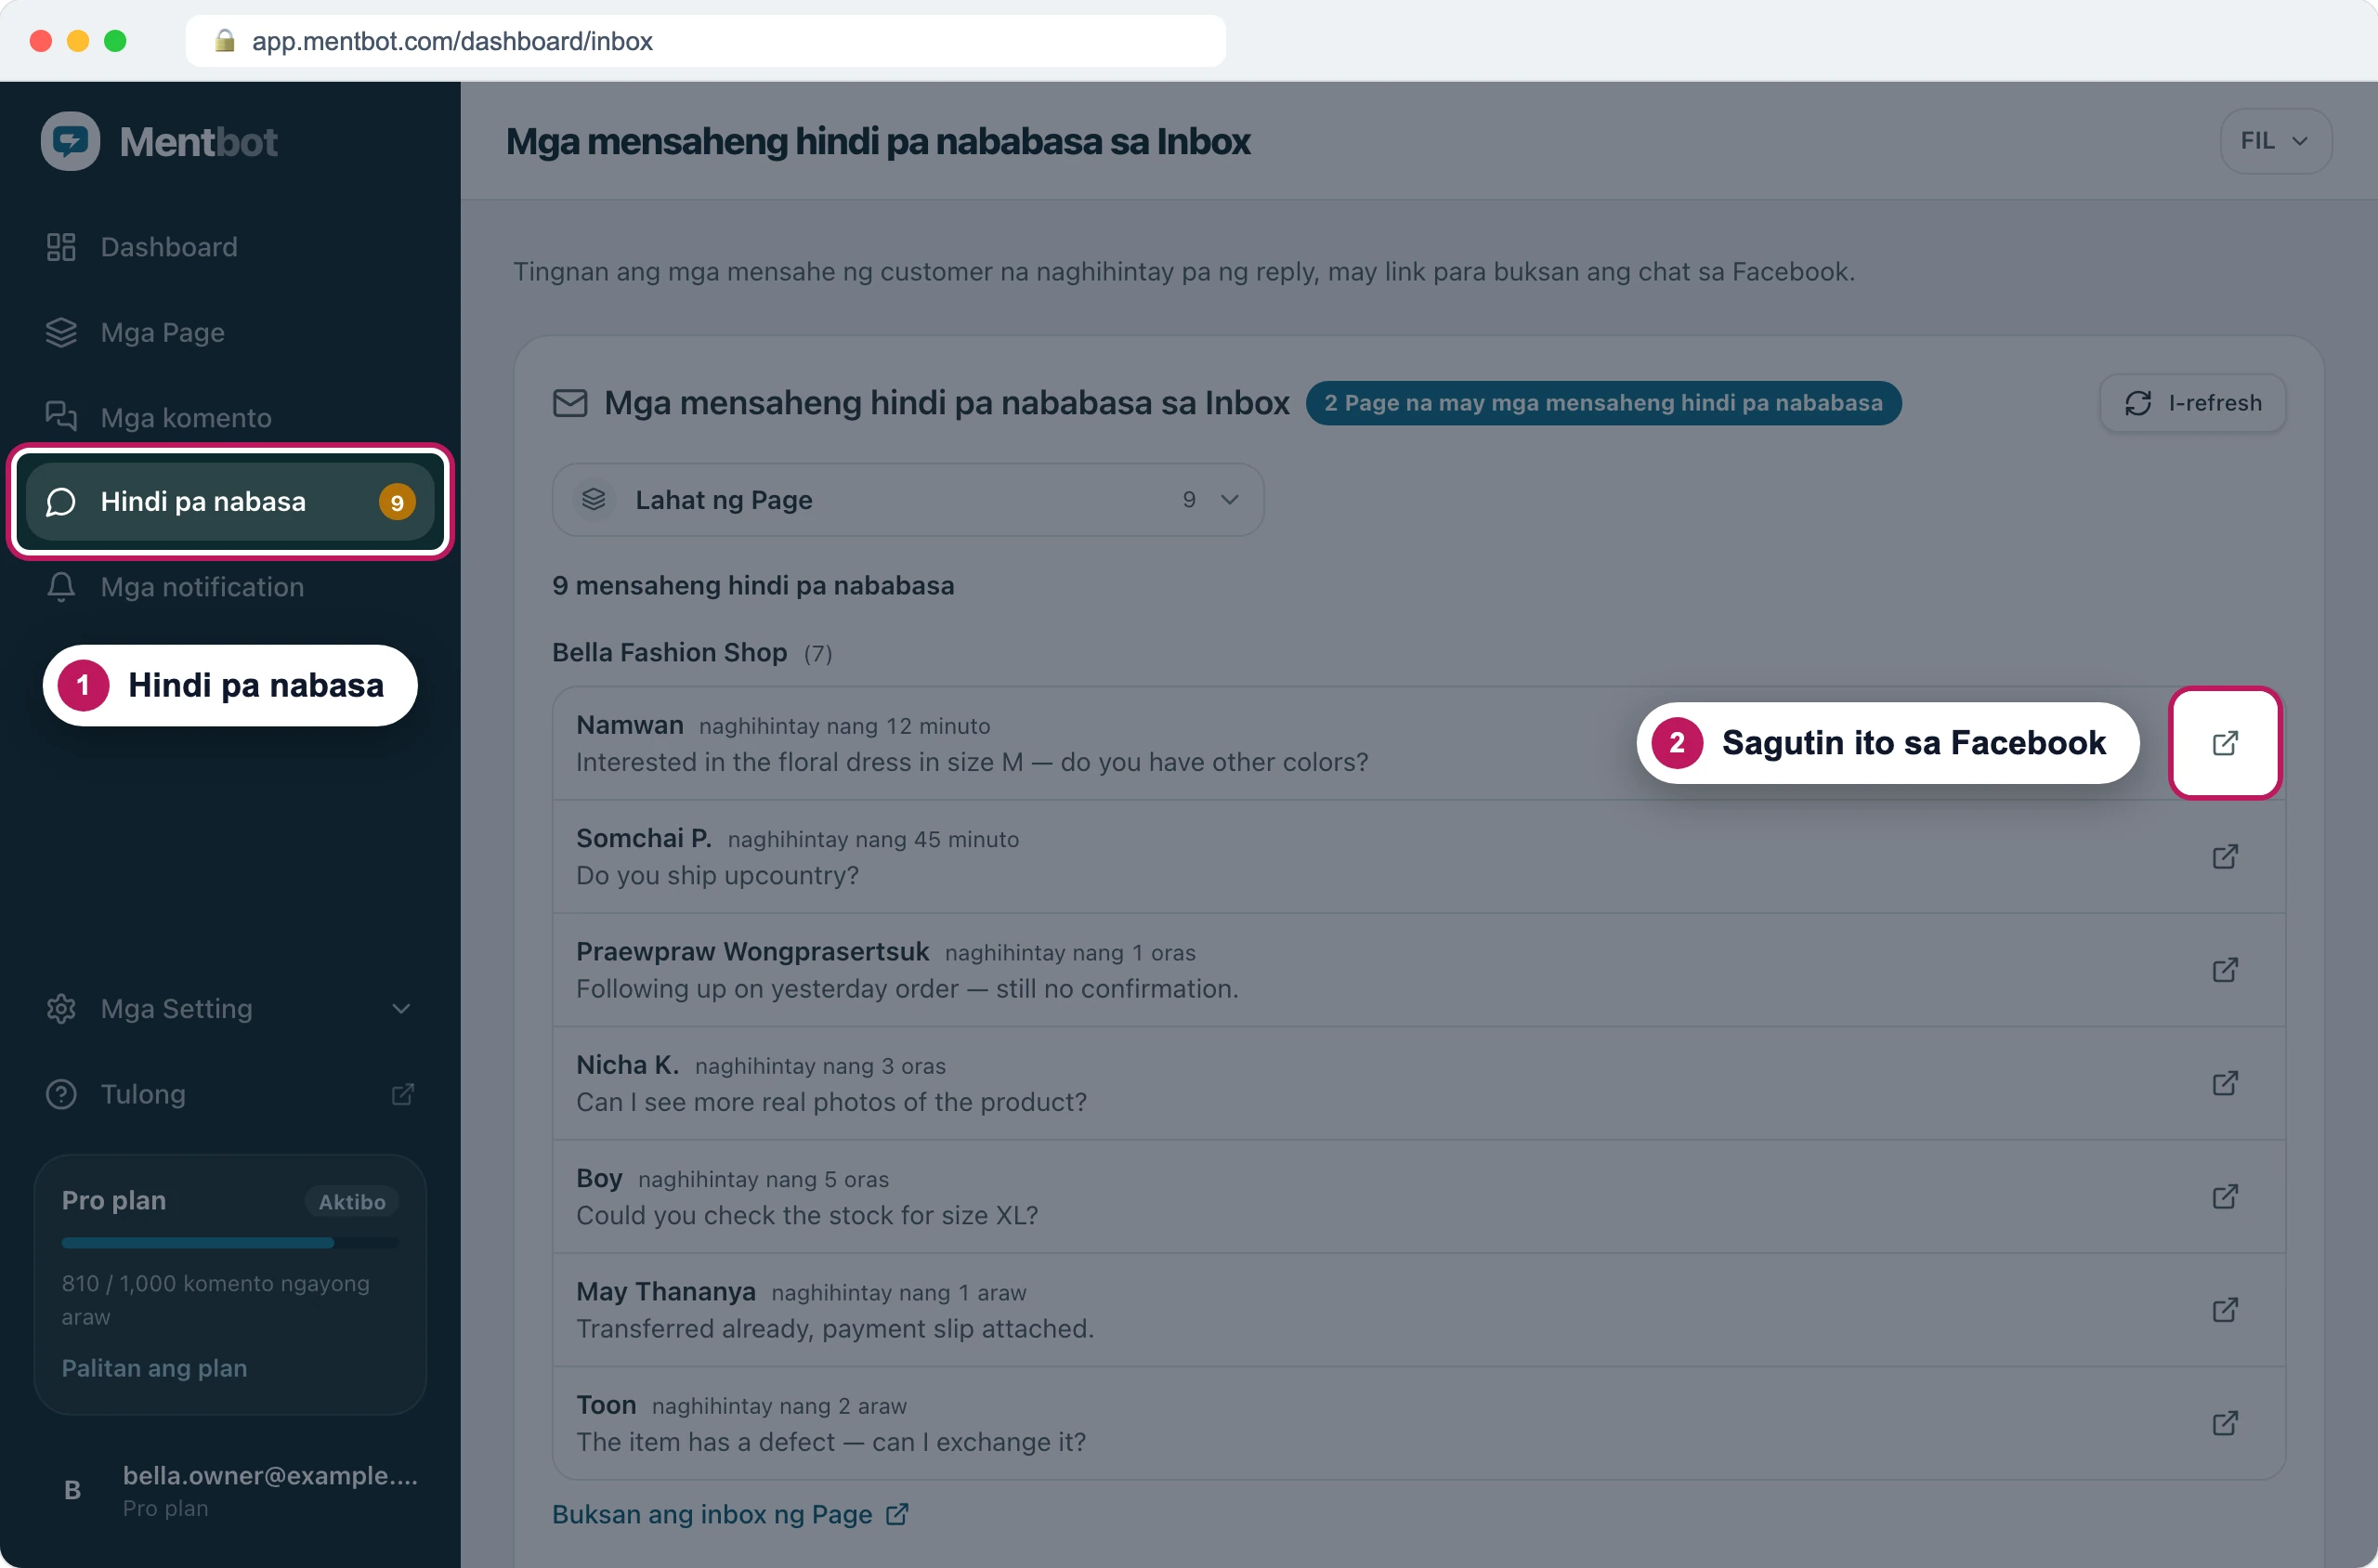Viewport: 2378px width, 1568px height.
Task: Open the FIL language dropdown
Action: coord(2275,141)
